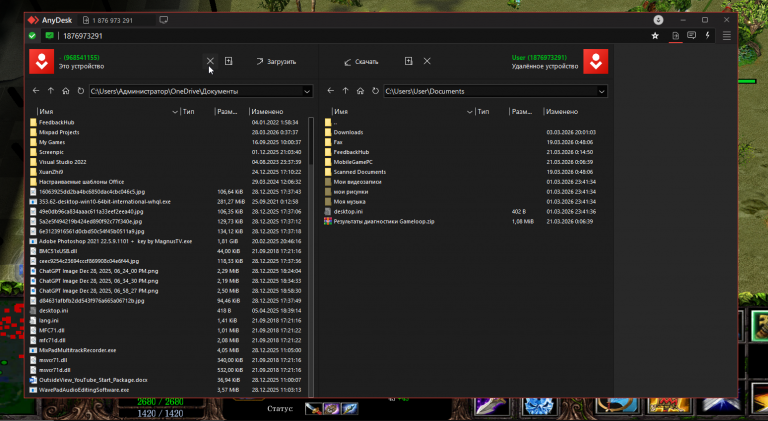Create new folder in local pane

pos(229,61)
